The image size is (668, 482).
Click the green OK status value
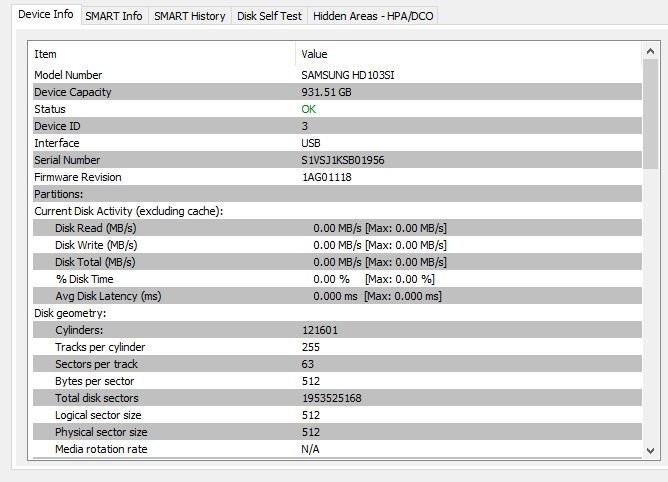pyautogui.click(x=309, y=109)
